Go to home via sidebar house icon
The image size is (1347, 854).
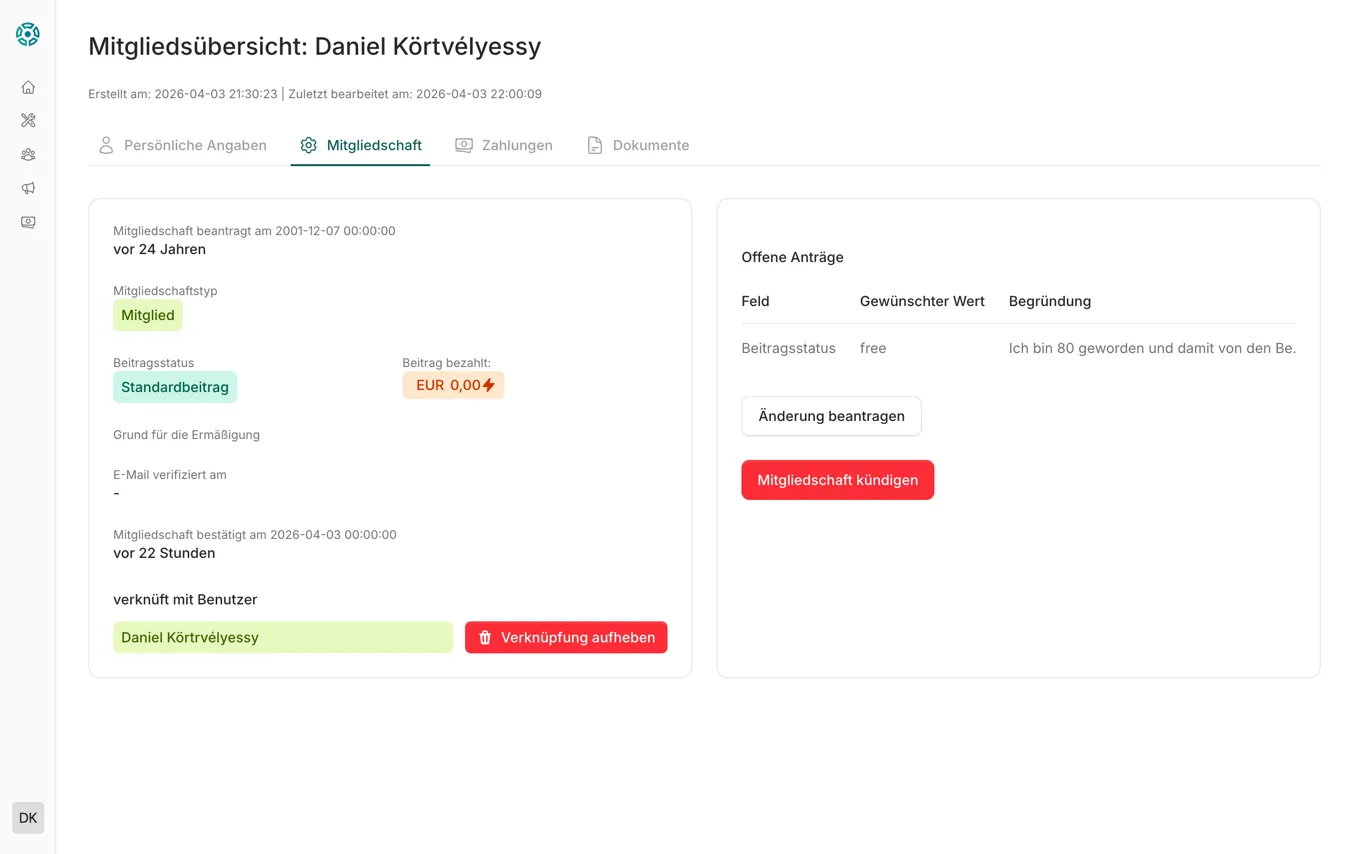click(28, 87)
